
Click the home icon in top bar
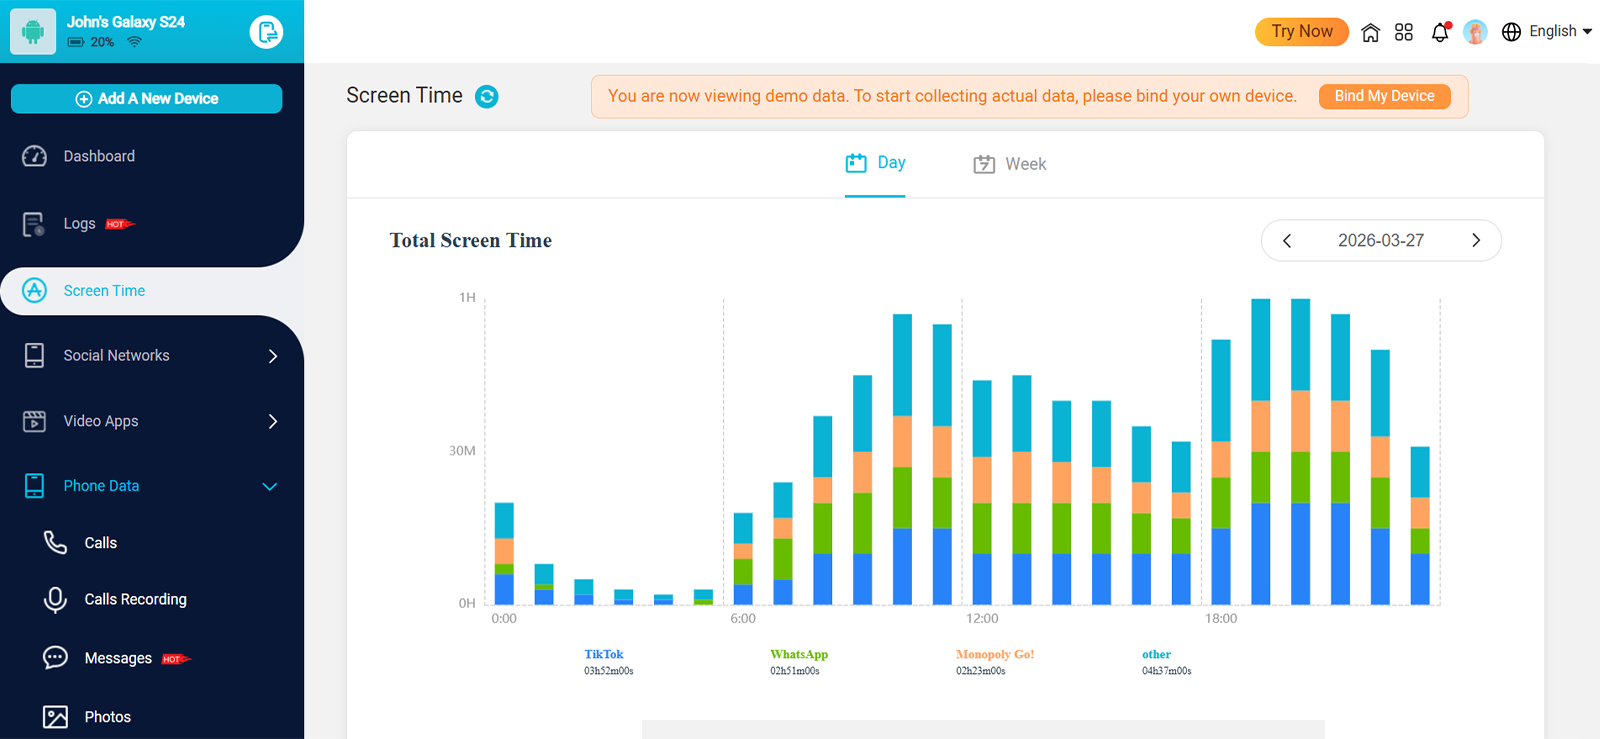(x=1370, y=32)
